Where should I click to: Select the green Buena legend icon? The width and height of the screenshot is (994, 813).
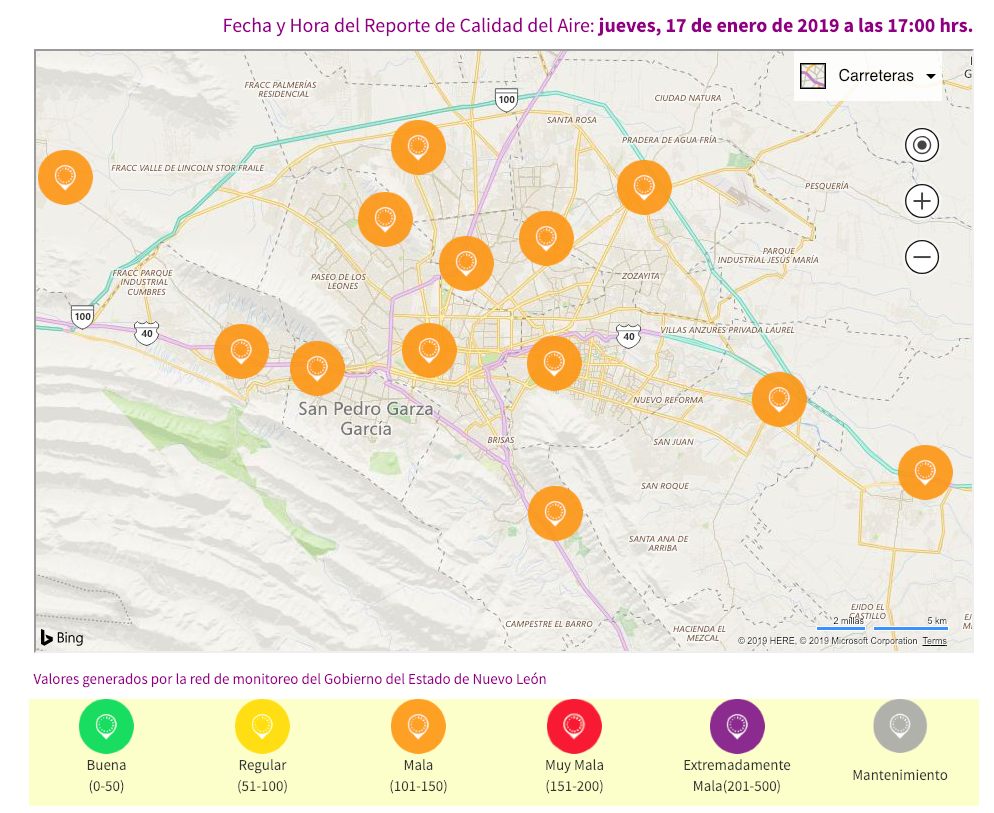[106, 727]
